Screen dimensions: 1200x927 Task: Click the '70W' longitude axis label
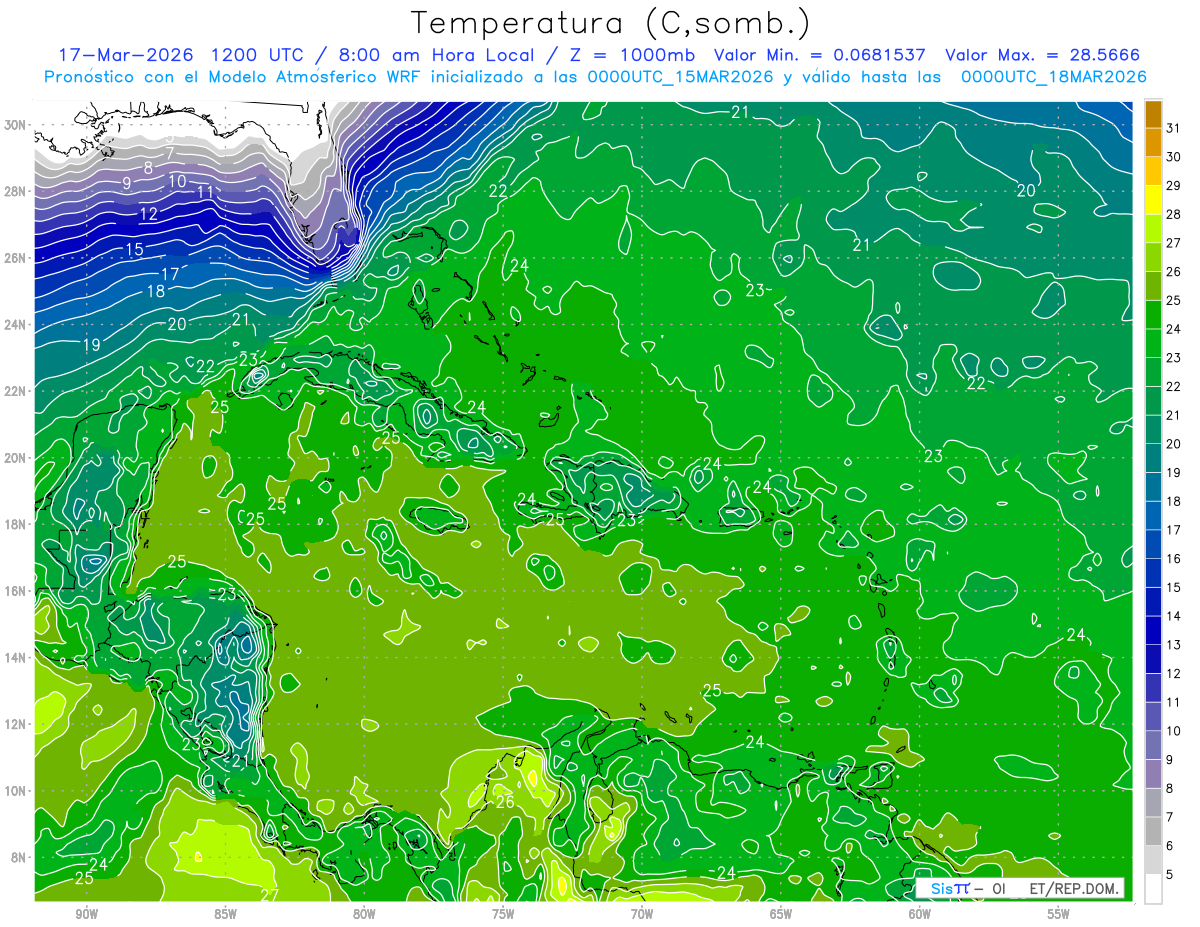(642, 914)
